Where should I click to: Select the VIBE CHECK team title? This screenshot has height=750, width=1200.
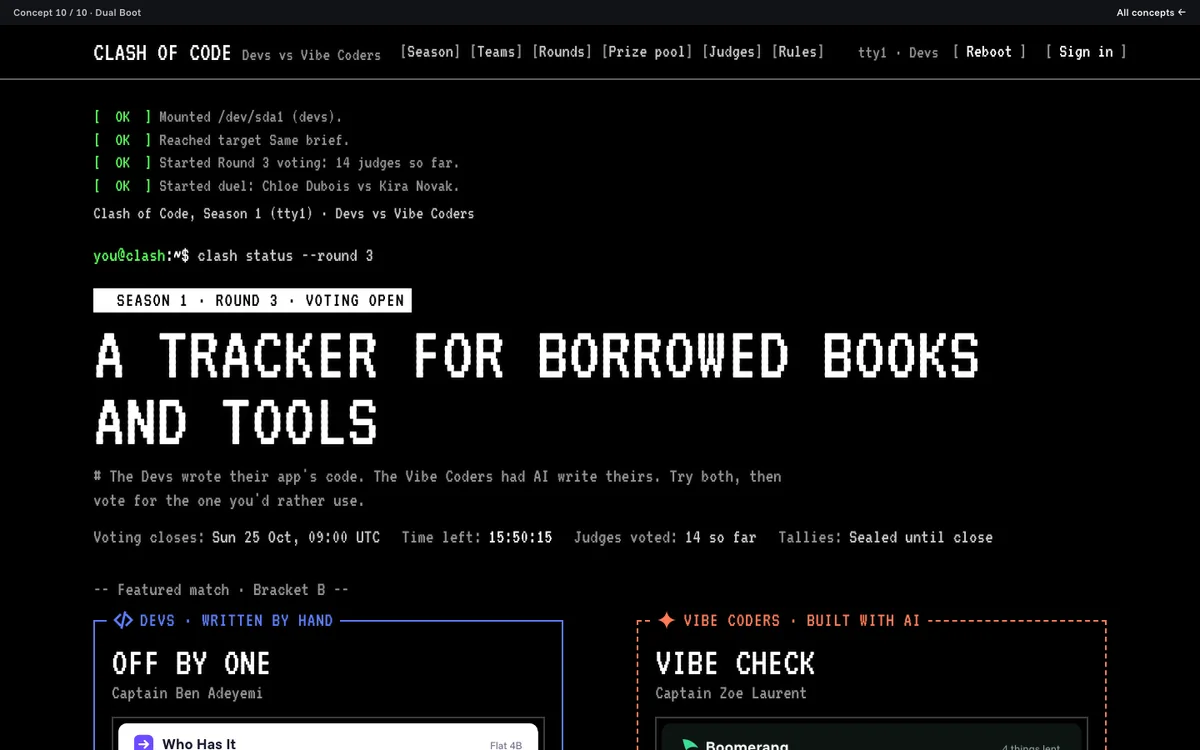[735, 663]
